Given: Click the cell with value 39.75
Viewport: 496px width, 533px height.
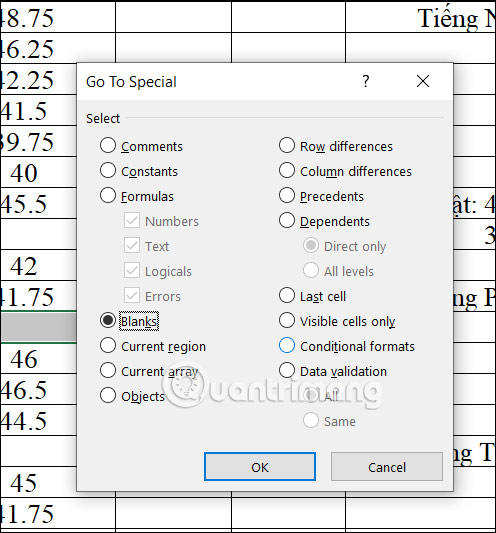Looking at the screenshot, I should (38, 141).
